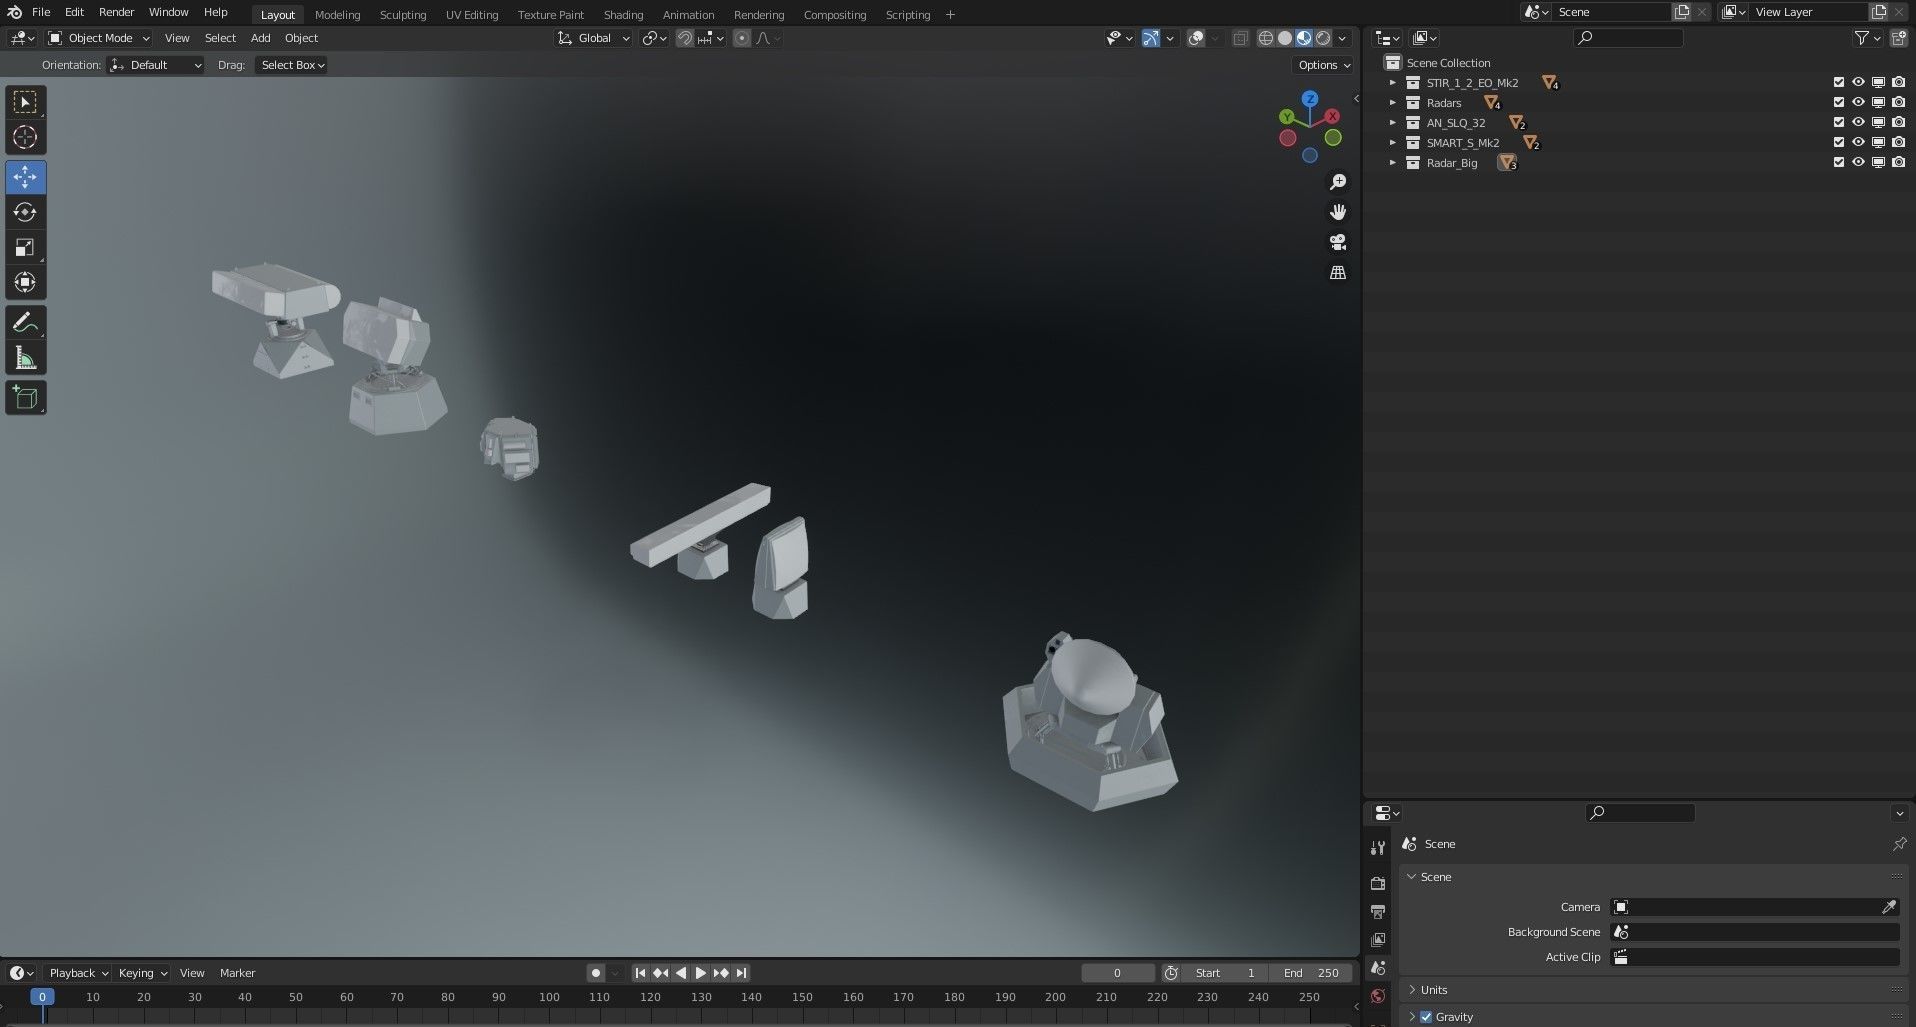
Task: Hide the Radars collection in viewport
Action: point(1859,102)
